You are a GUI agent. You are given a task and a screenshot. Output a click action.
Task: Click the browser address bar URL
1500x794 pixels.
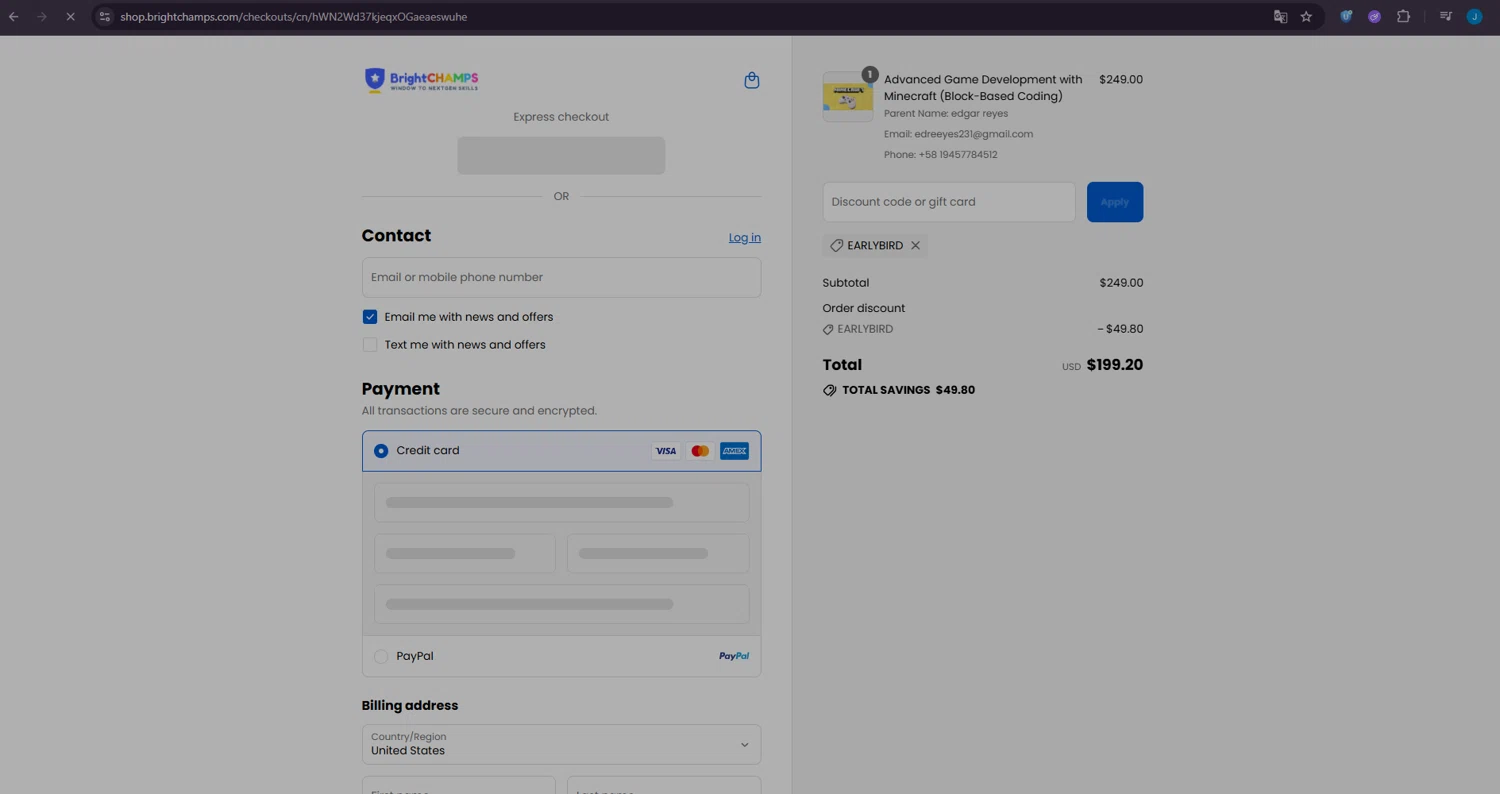coord(294,17)
